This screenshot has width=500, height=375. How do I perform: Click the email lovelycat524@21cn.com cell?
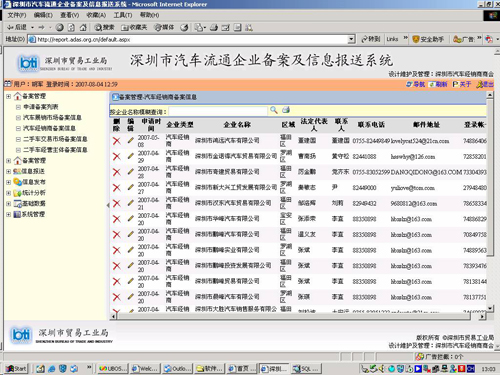420,141
